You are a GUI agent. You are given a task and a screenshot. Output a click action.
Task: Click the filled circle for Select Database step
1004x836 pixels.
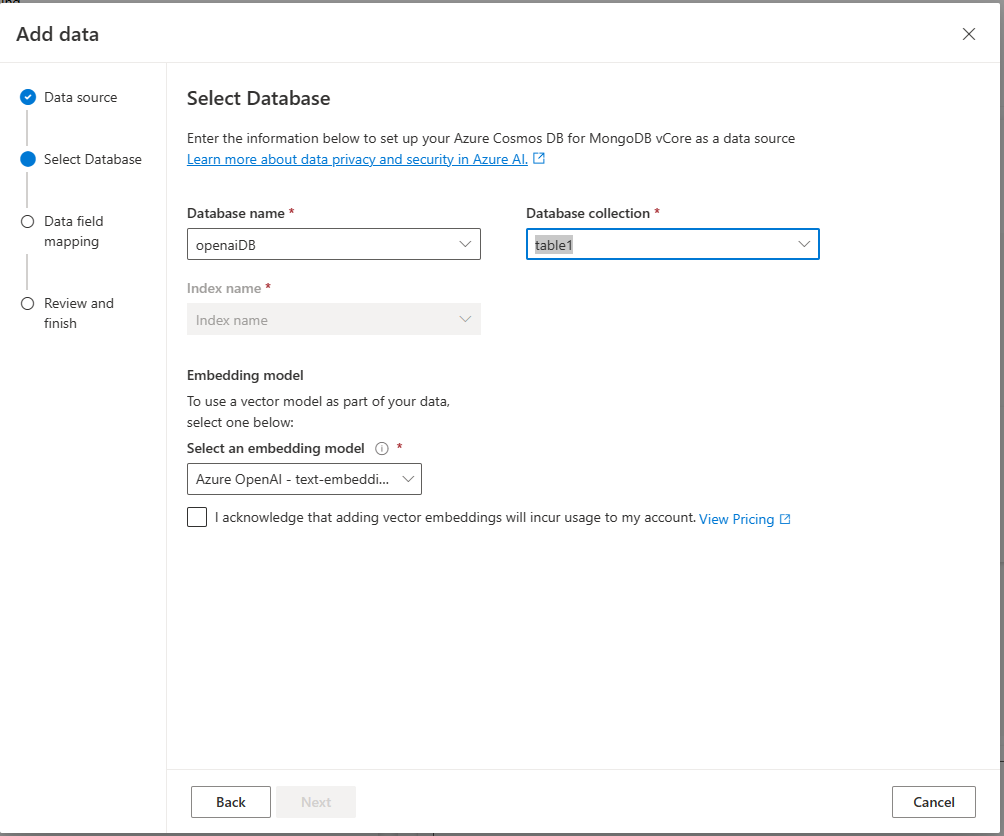[x=27, y=159]
